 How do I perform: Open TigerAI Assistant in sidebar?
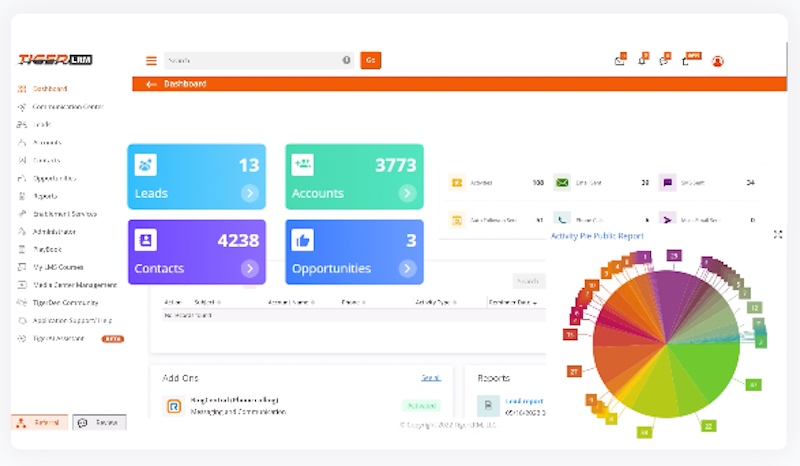58,338
